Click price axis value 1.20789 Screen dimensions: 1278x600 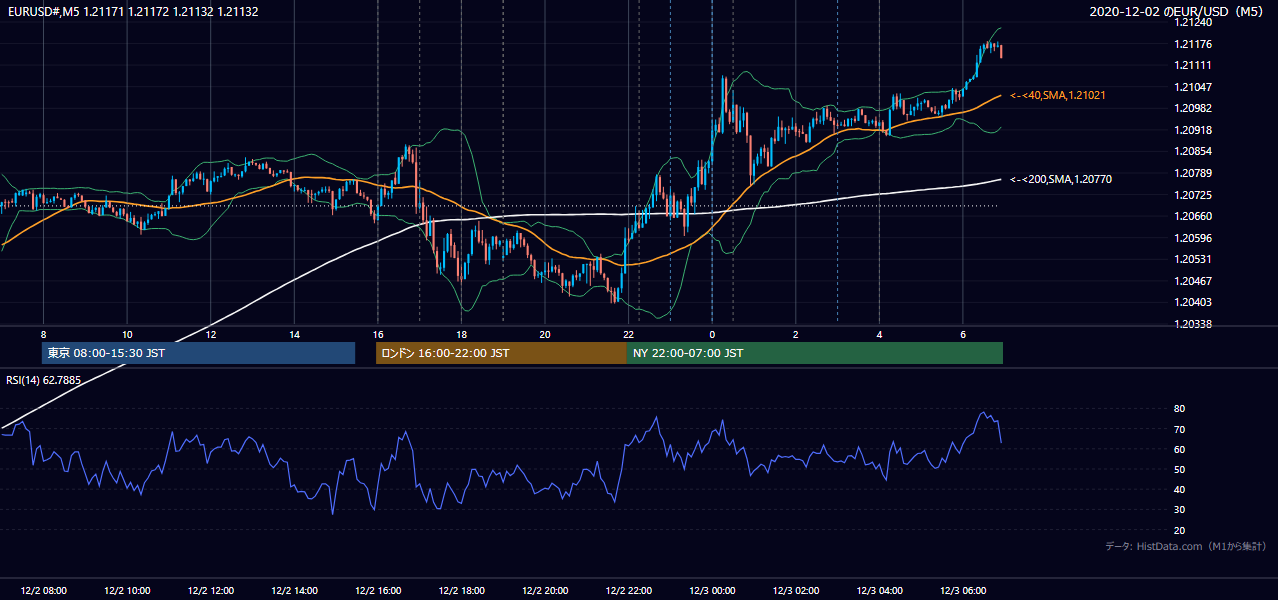pyautogui.click(x=1193, y=173)
